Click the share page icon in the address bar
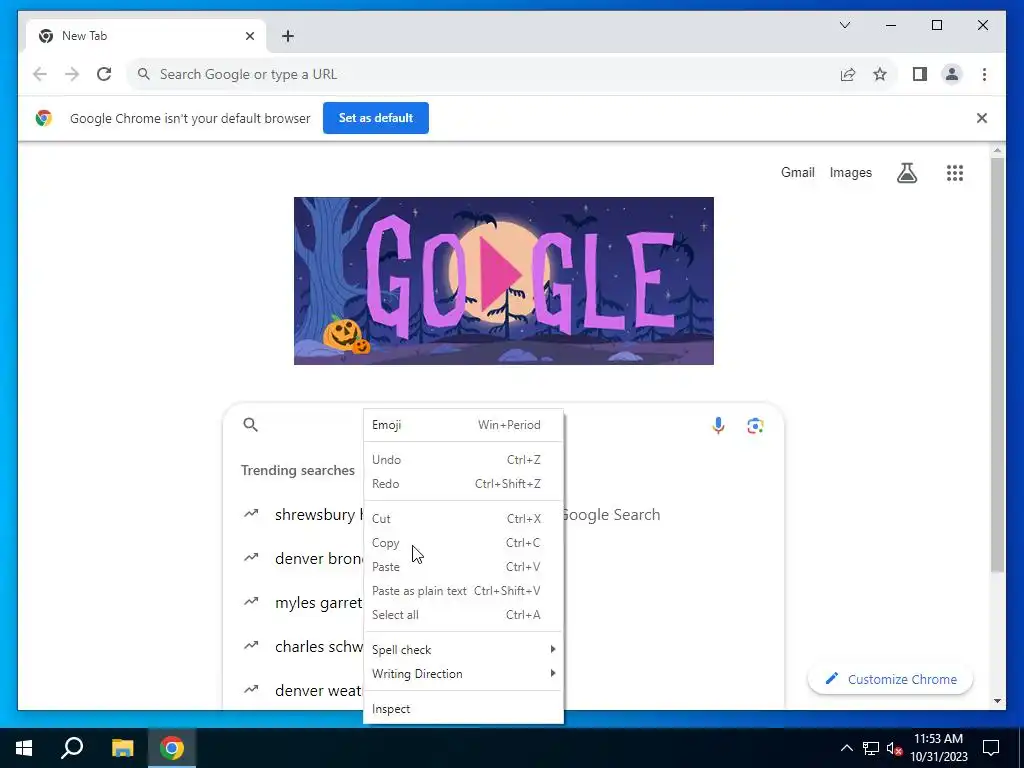Image resolution: width=1024 pixels, height=768 pixels. point(848,74)
